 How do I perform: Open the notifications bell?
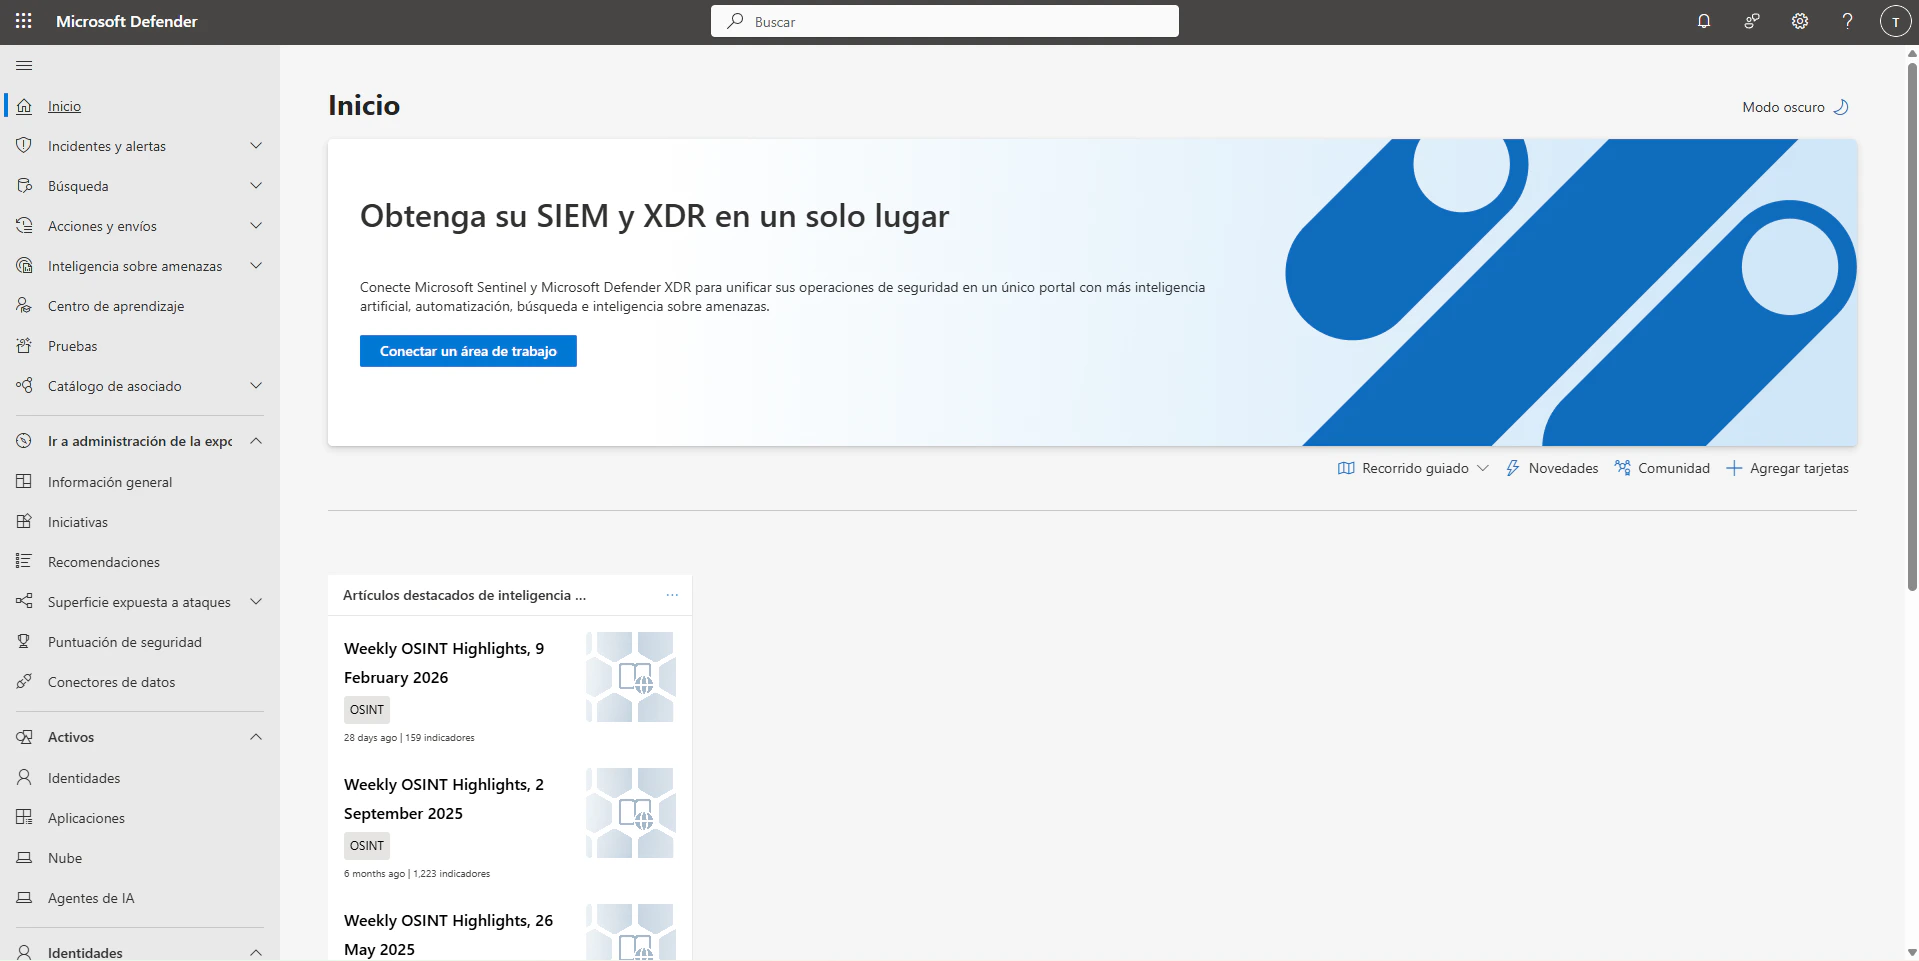[x=1703, y=21]
